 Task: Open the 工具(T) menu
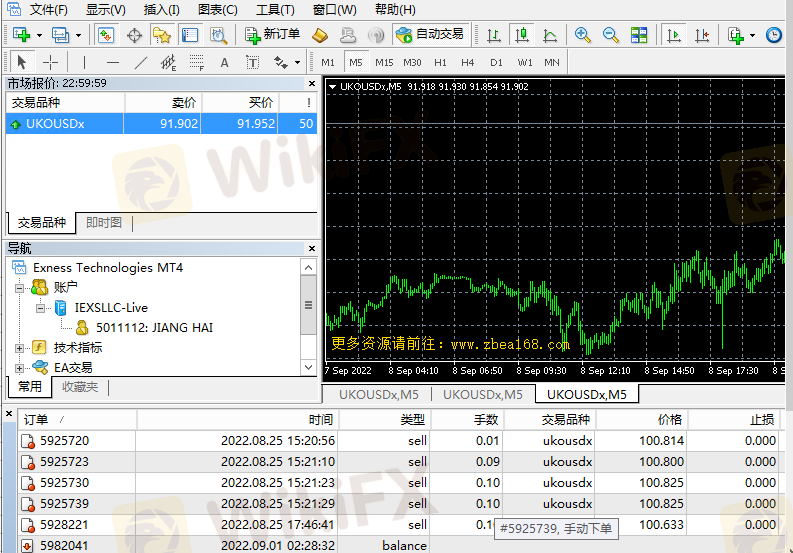tap(275, 9)
